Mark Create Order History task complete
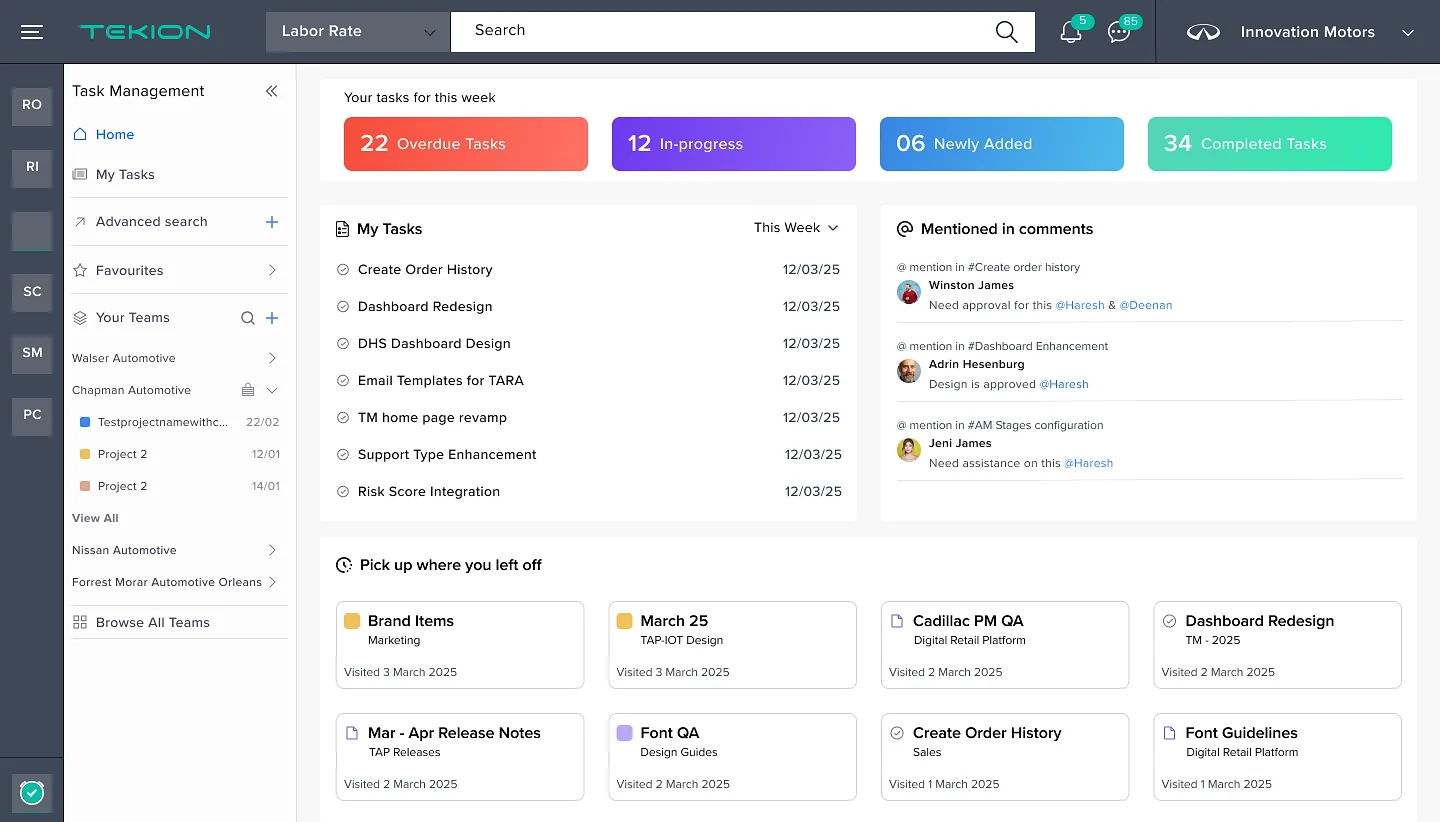 coord(343,270)
